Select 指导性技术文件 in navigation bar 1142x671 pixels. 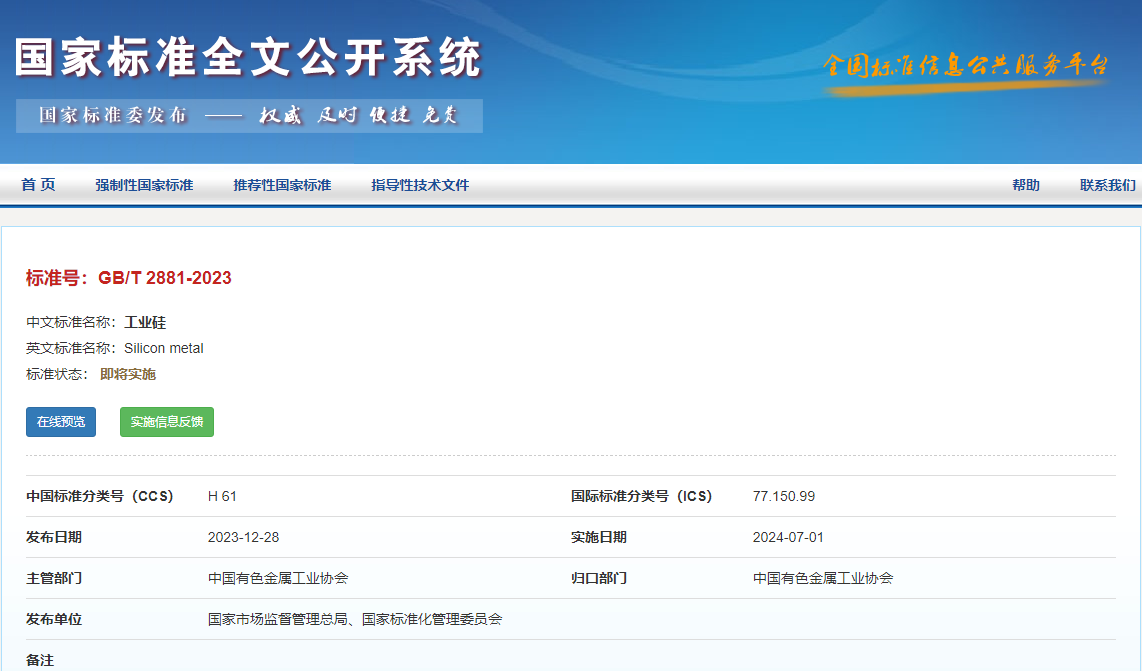pyautogui.click(x=420, y=185)
